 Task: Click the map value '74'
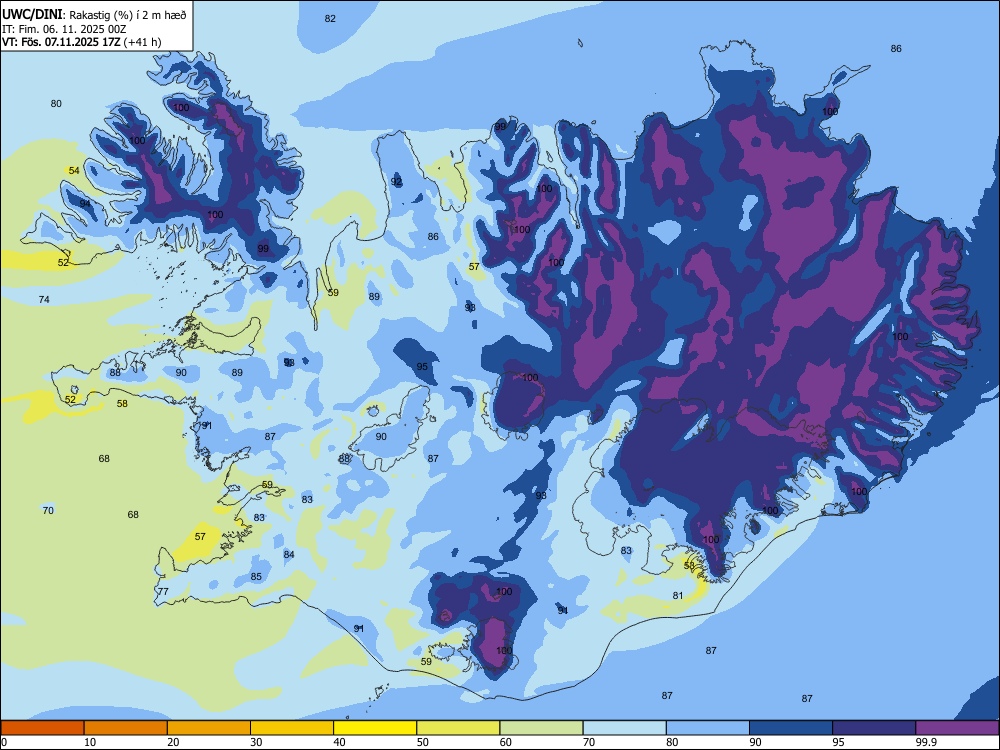click(44, 299)
